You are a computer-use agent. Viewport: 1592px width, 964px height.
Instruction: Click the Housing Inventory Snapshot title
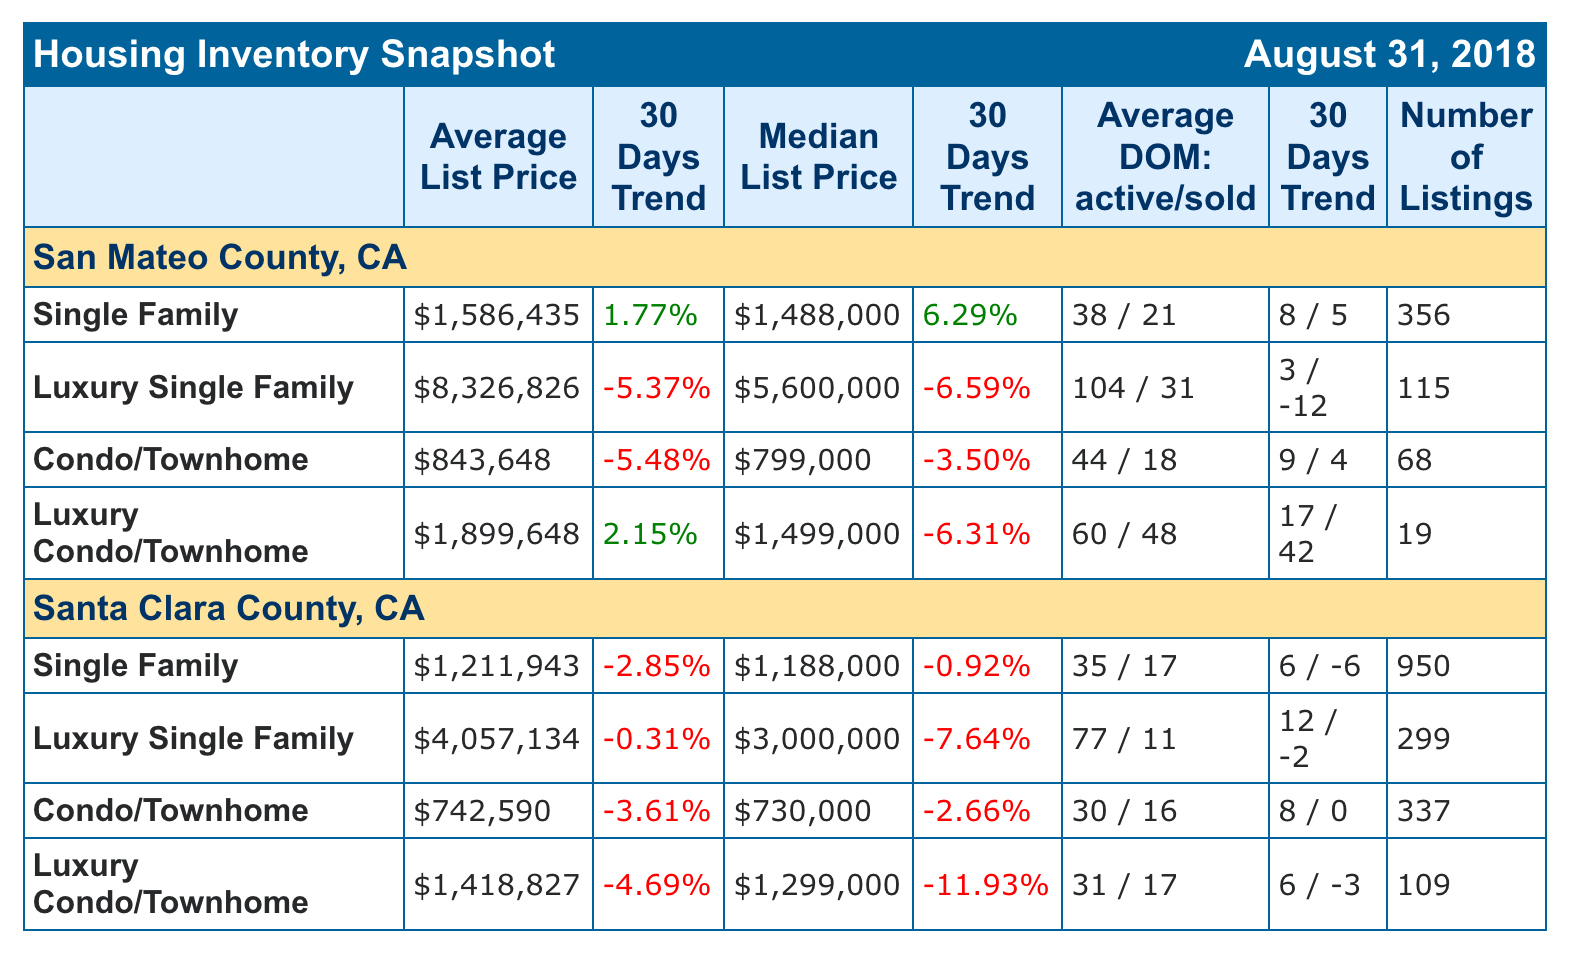pyautogui.click(x=294, y=54)
